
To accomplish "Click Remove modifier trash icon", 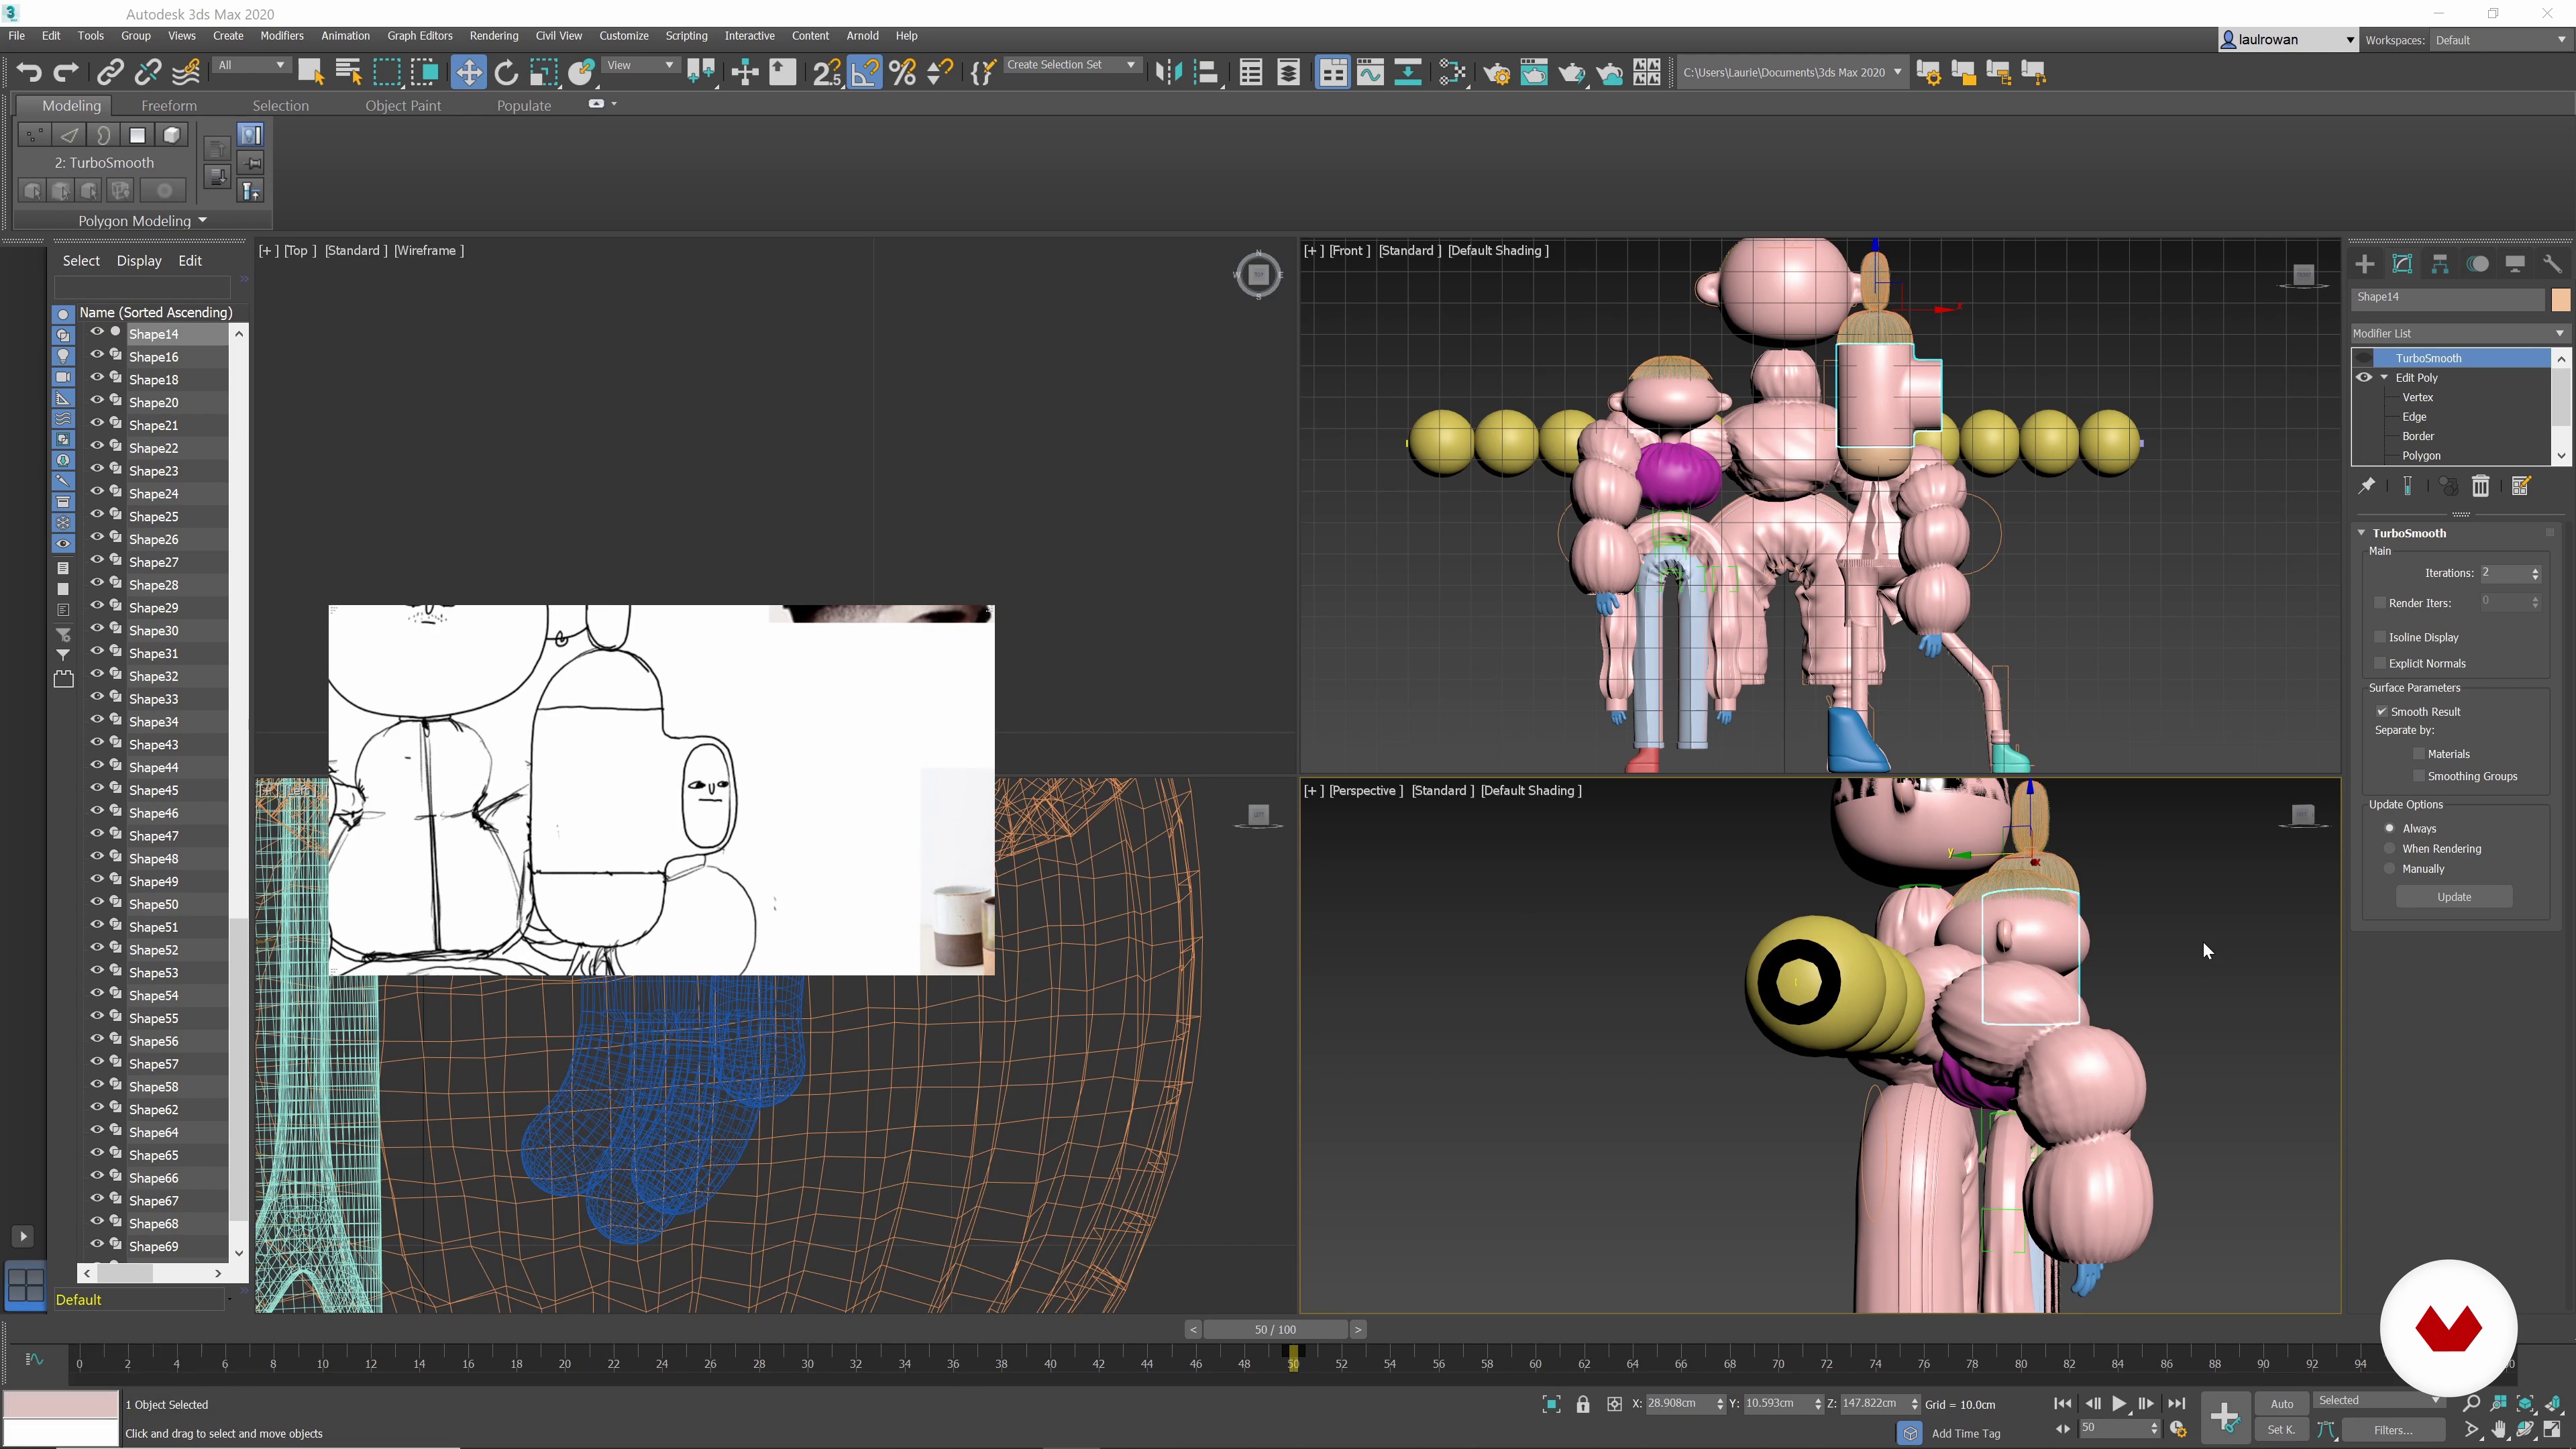I will 2481,486.
